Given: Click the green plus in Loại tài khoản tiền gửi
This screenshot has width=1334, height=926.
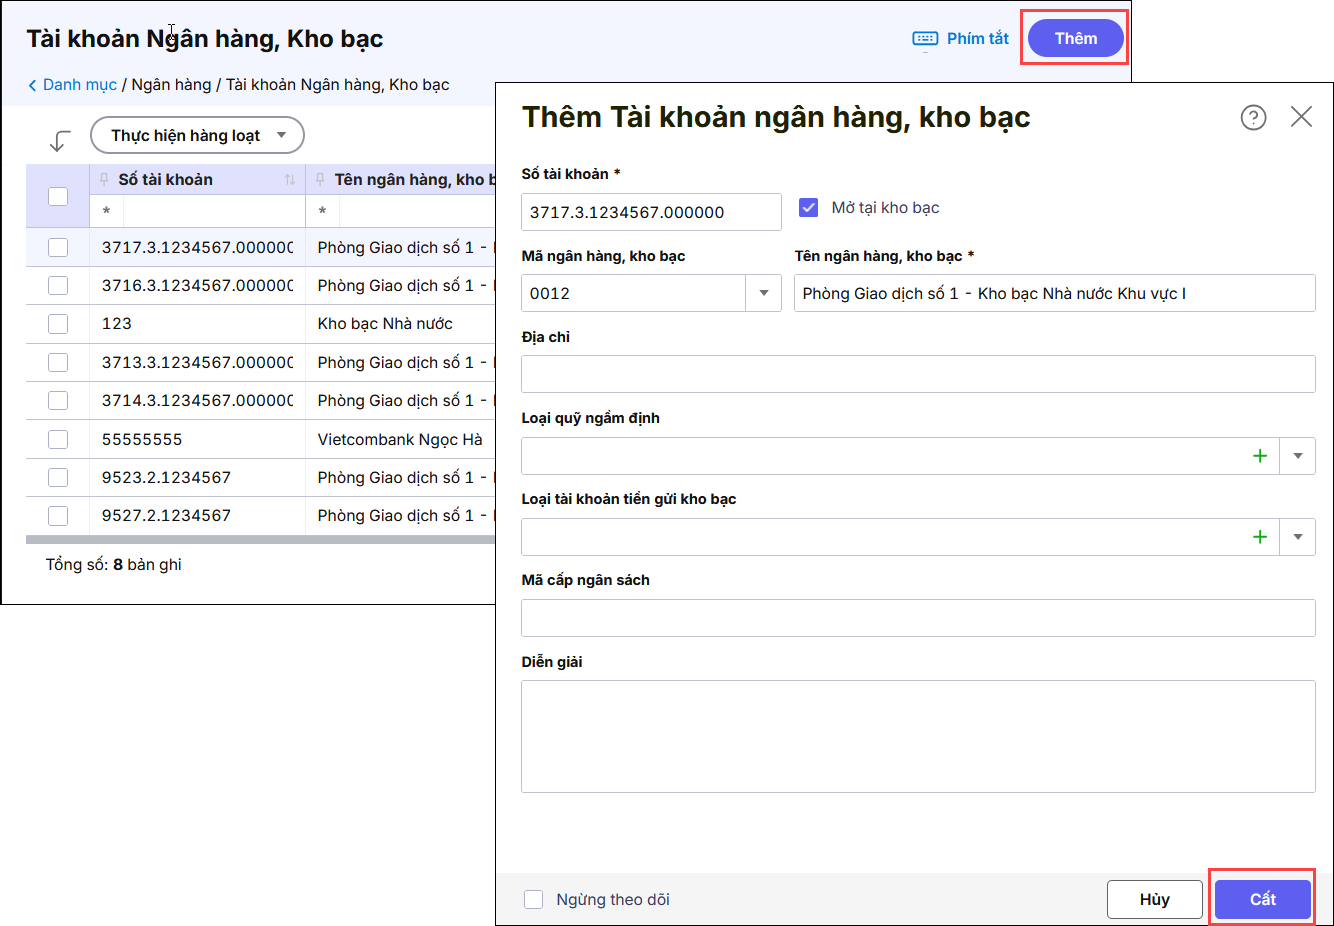Looking at the screenshot, I should tap(1260, 537).
